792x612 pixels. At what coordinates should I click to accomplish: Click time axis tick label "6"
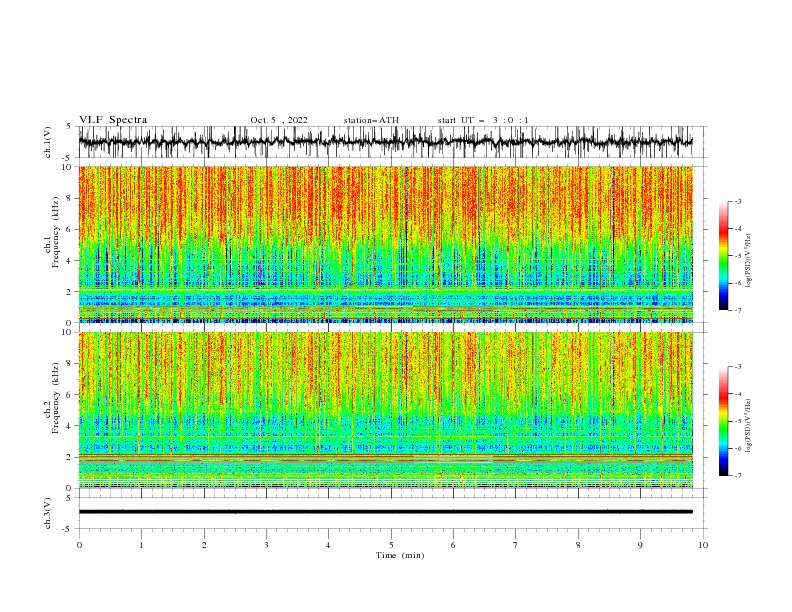pos(453,545)
